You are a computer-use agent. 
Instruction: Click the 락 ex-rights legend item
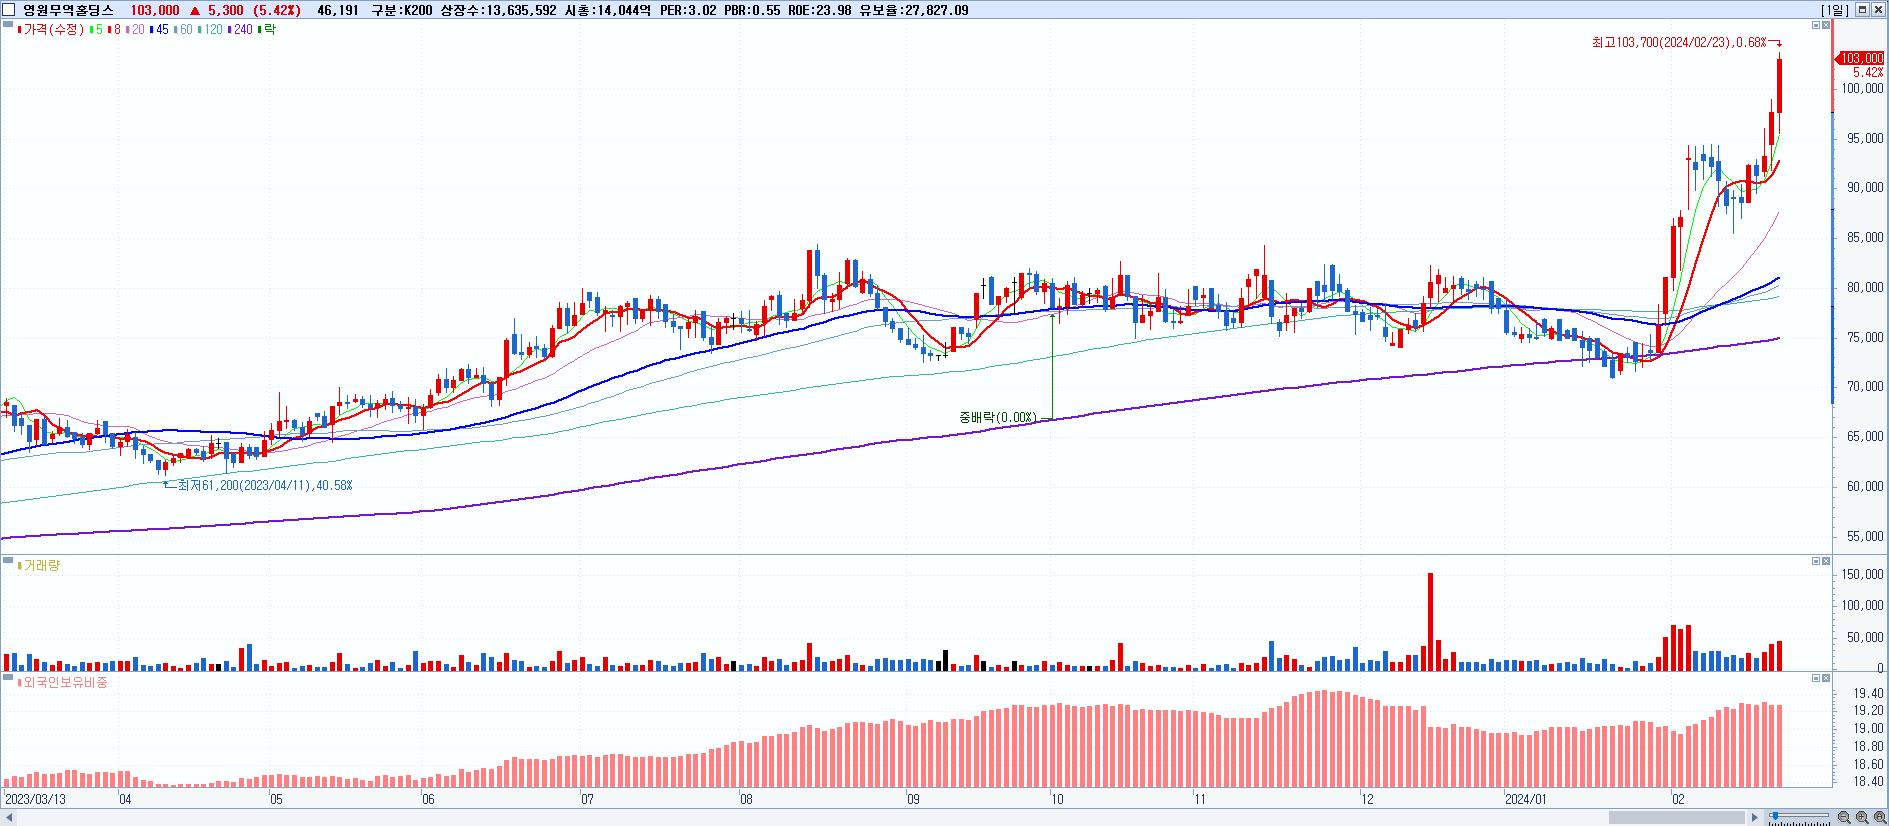point(267,30)
